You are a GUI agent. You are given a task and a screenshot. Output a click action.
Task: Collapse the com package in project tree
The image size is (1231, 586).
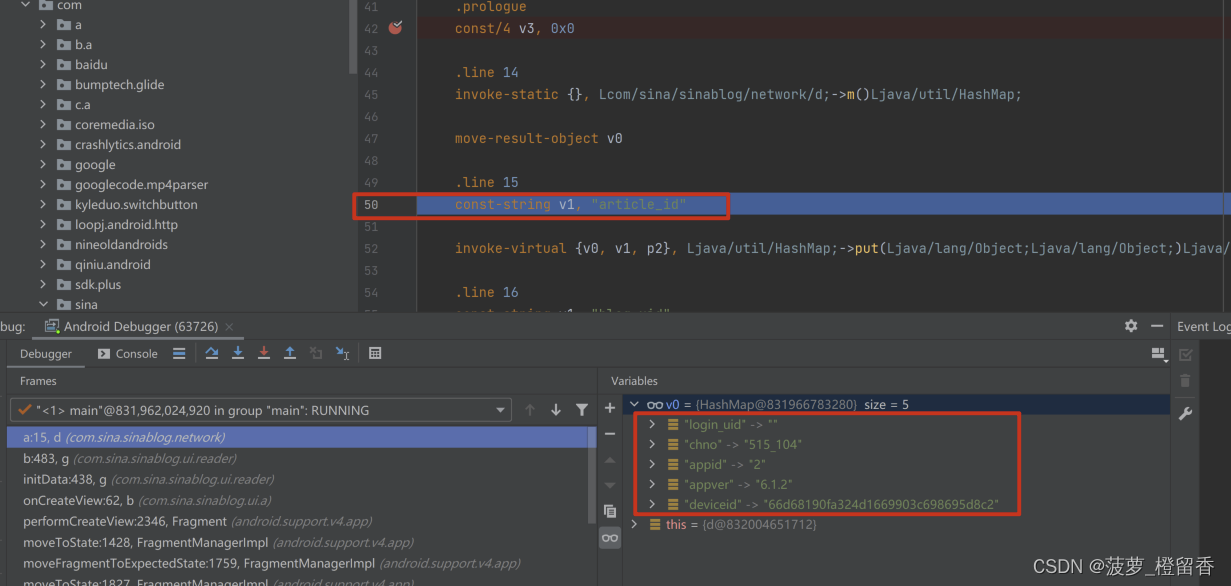(x=26, y=5)
